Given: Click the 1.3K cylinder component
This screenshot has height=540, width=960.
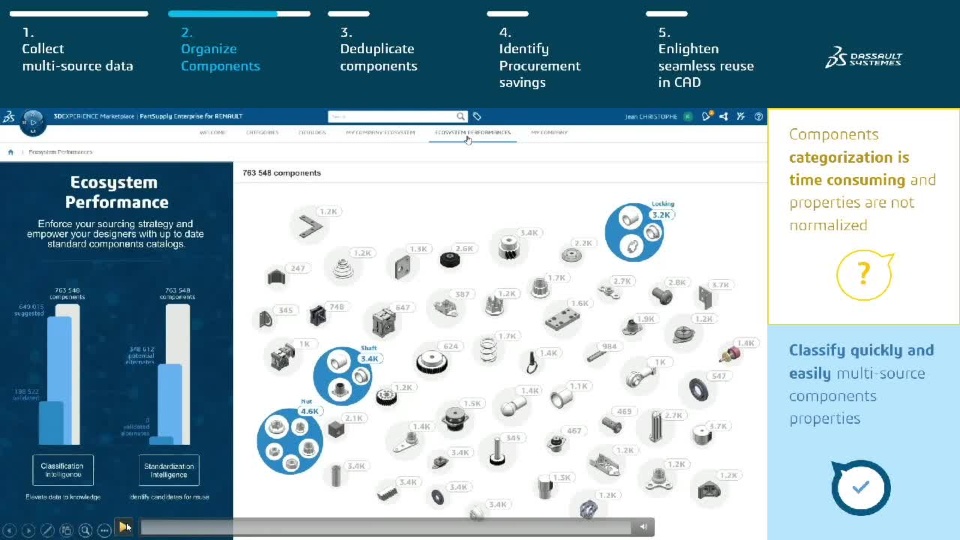Looking at the screenshot, I should (x=544, y=486).
